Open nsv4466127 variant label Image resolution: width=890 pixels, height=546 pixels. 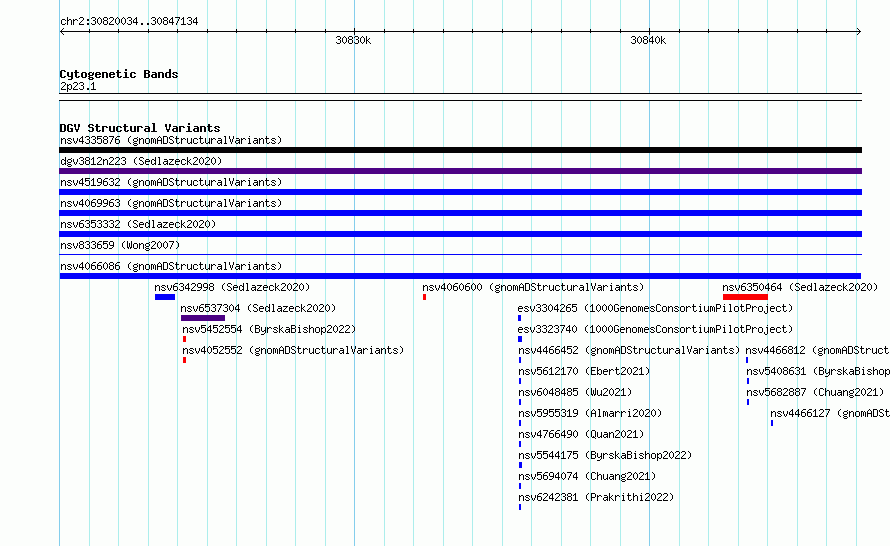(x=830, y=413)
